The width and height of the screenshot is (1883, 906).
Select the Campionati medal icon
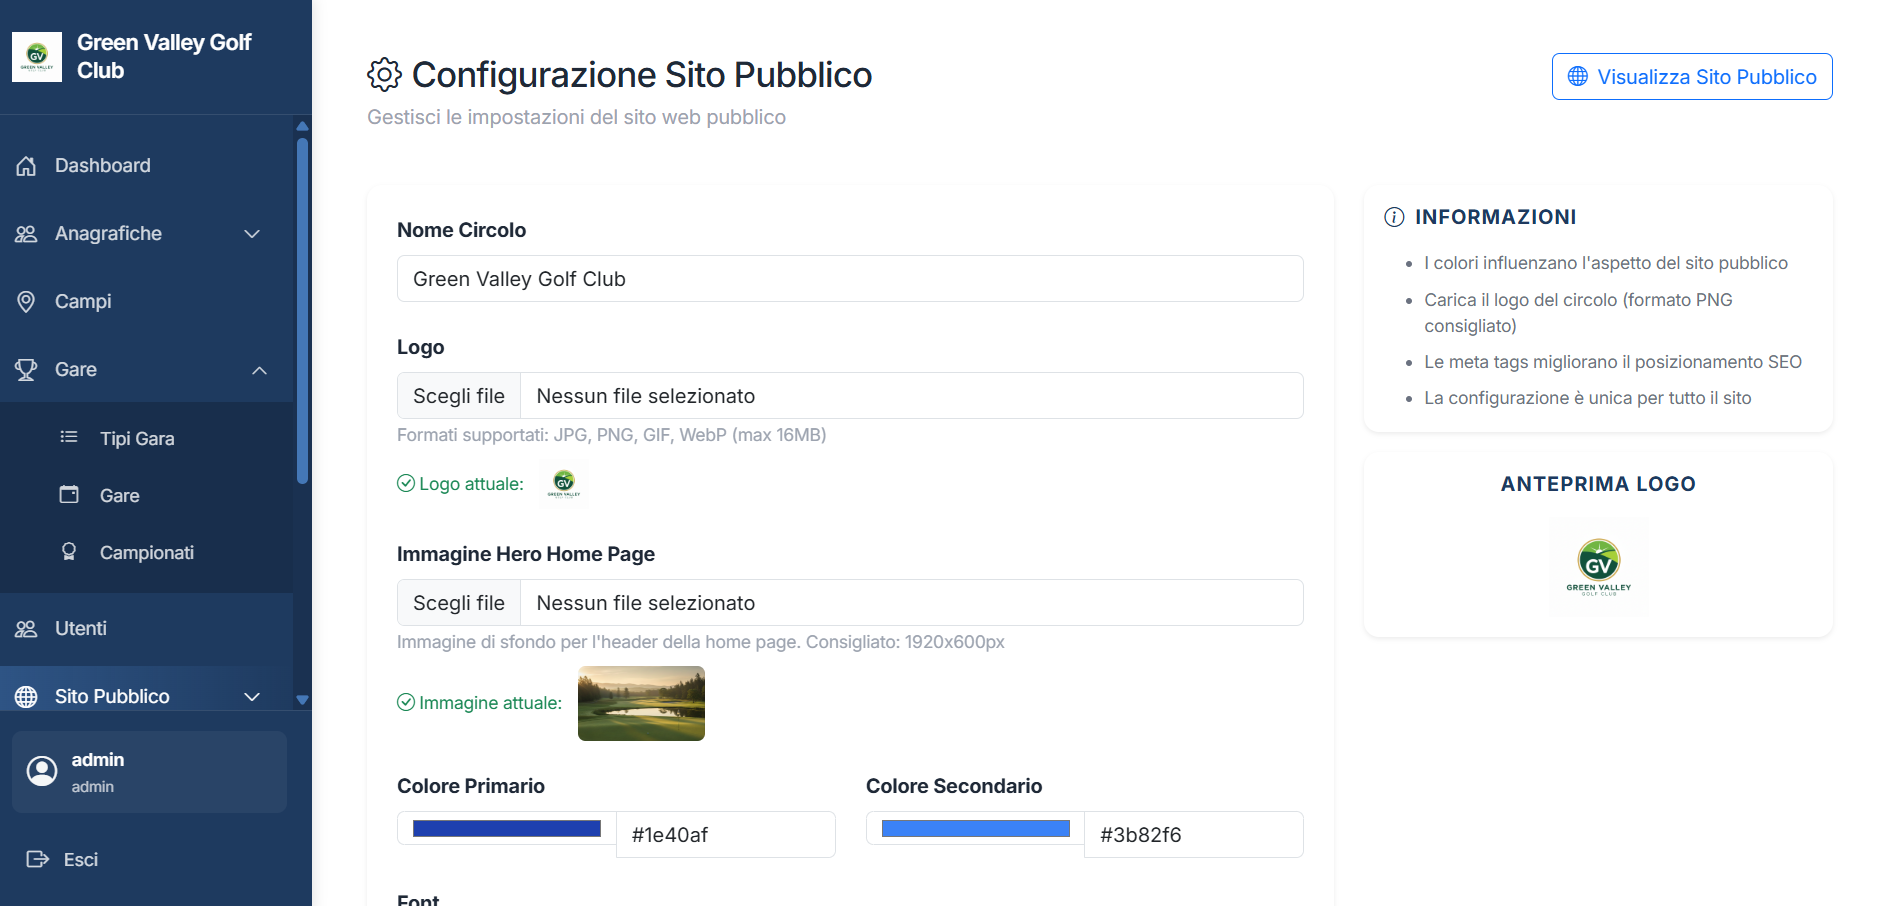click(x=68, y=551)
